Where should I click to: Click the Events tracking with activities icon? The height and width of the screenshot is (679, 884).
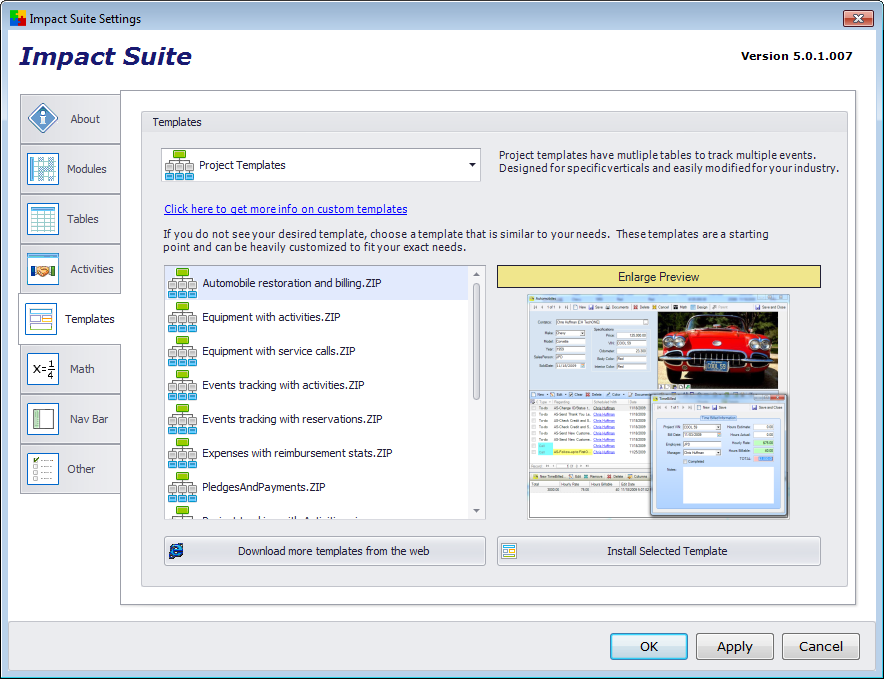pos(182,385)
